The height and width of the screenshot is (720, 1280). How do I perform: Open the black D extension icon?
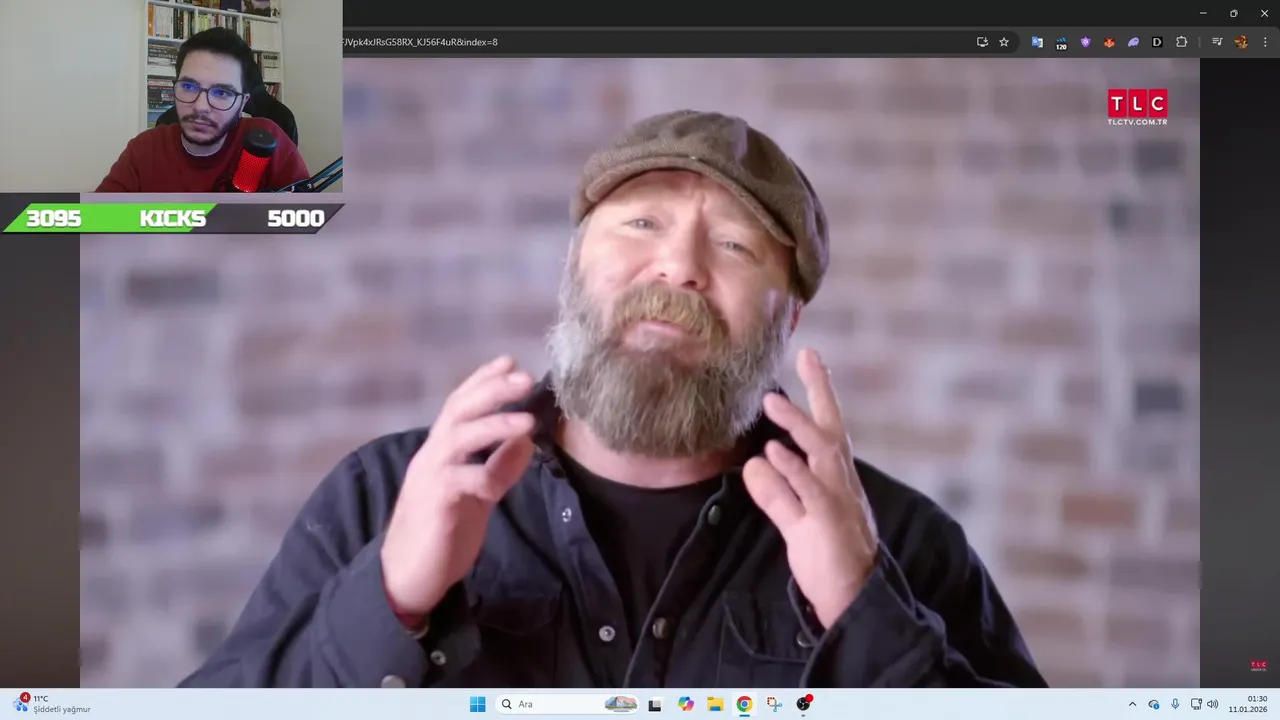1157,42
